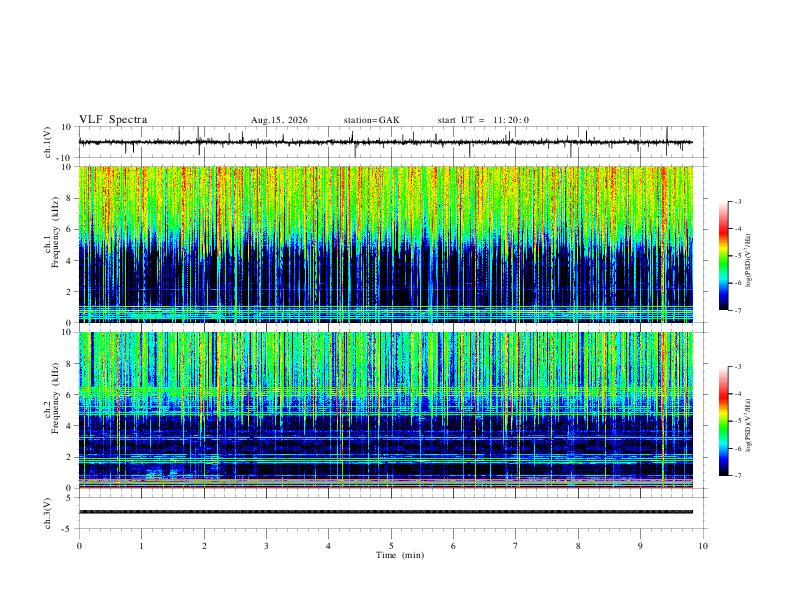
Task: Click the upper ch.1 color scale bar
Action: point(724,256)
